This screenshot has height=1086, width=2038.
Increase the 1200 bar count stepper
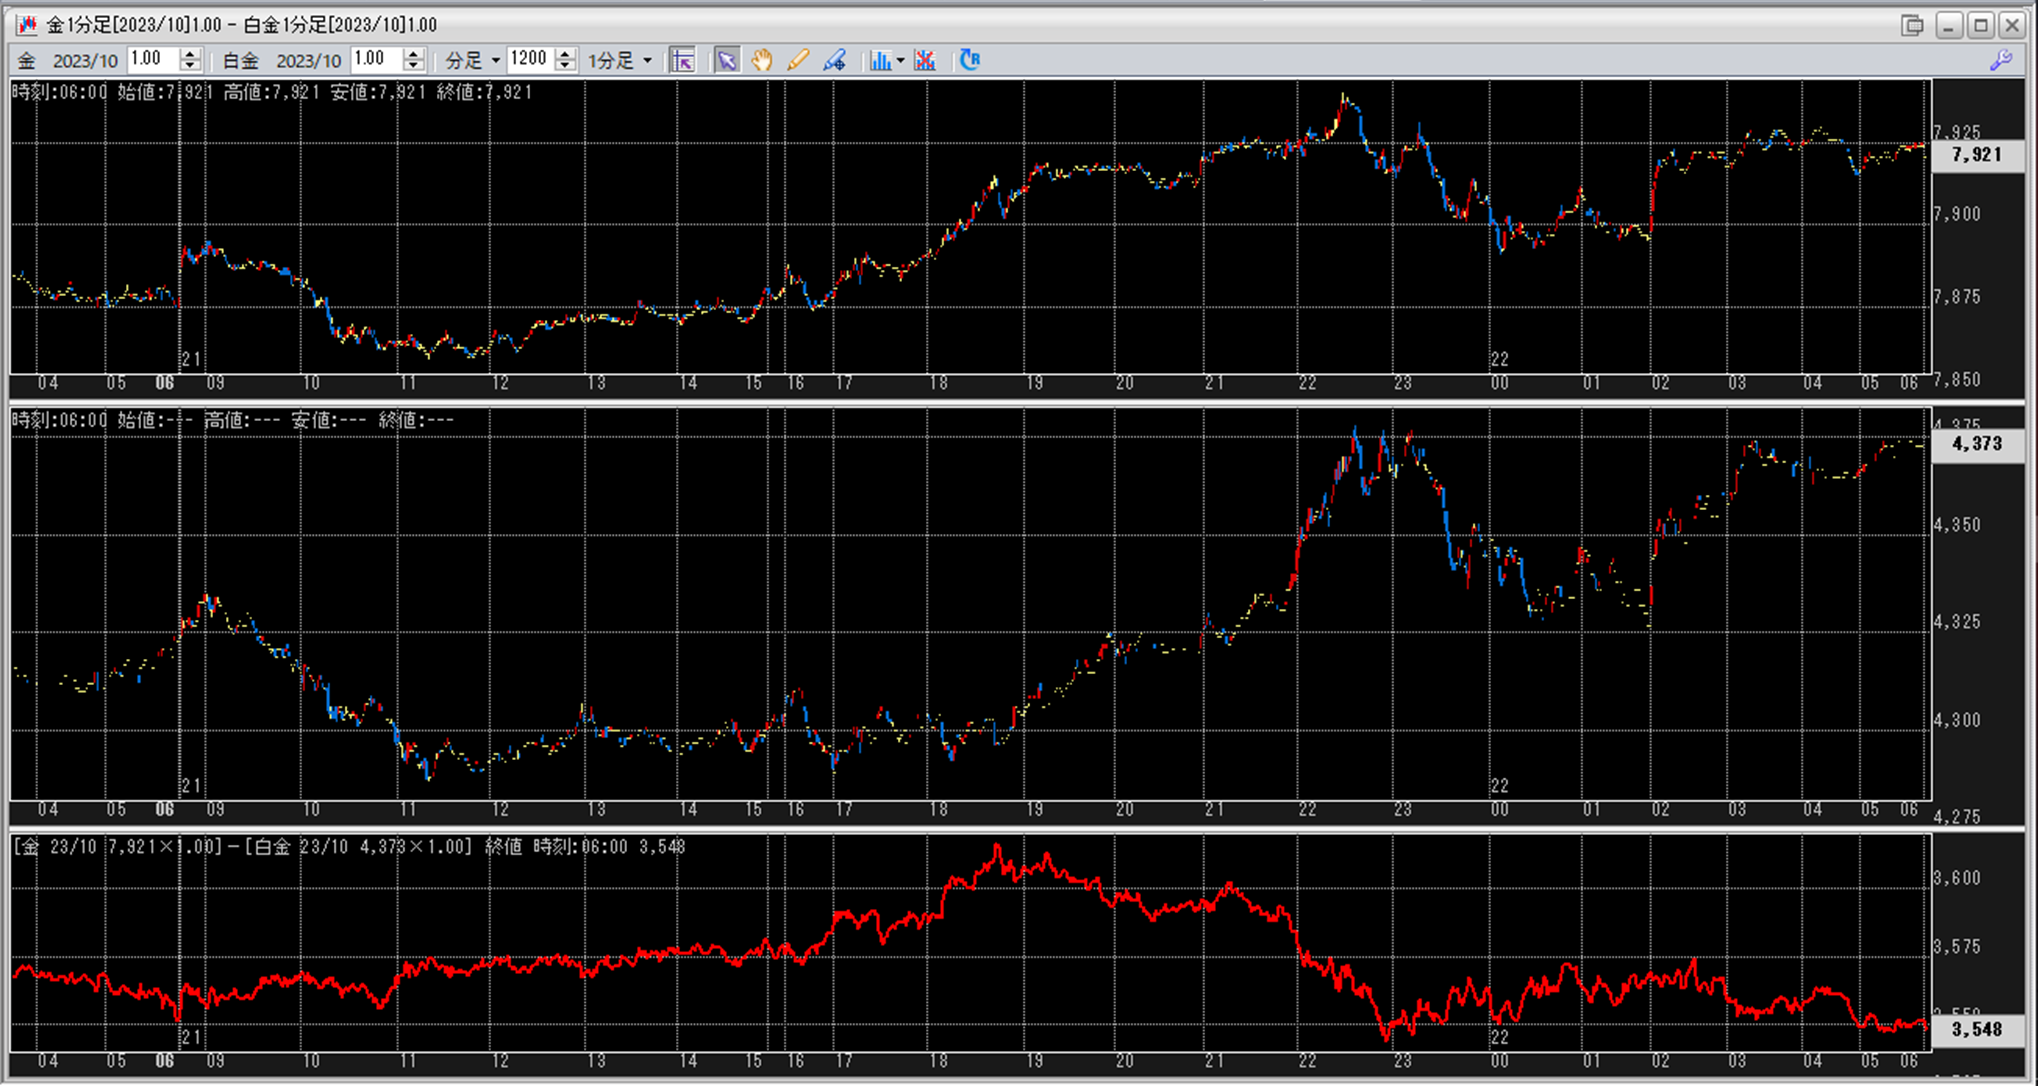tap(566, 54)
